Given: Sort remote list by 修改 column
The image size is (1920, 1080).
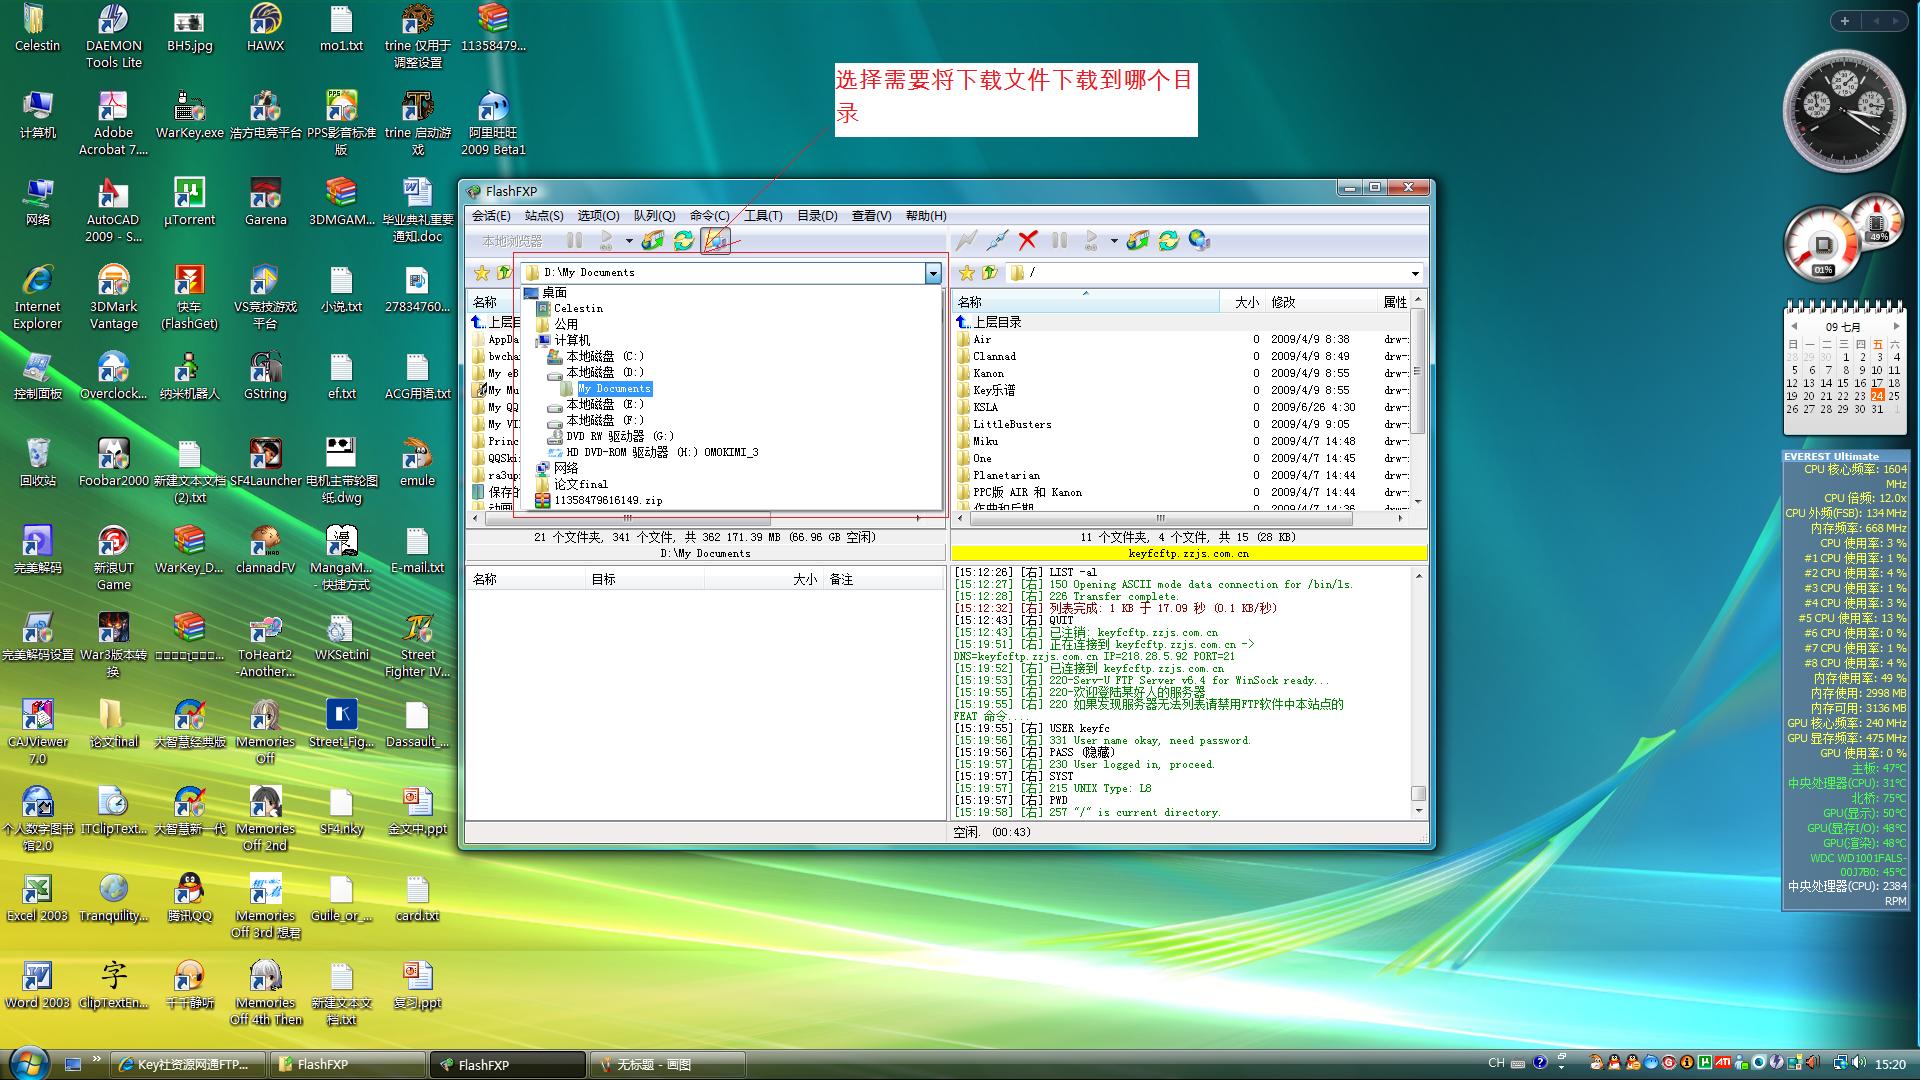Looking at the screenshot, I should (x=1322, y=302).
